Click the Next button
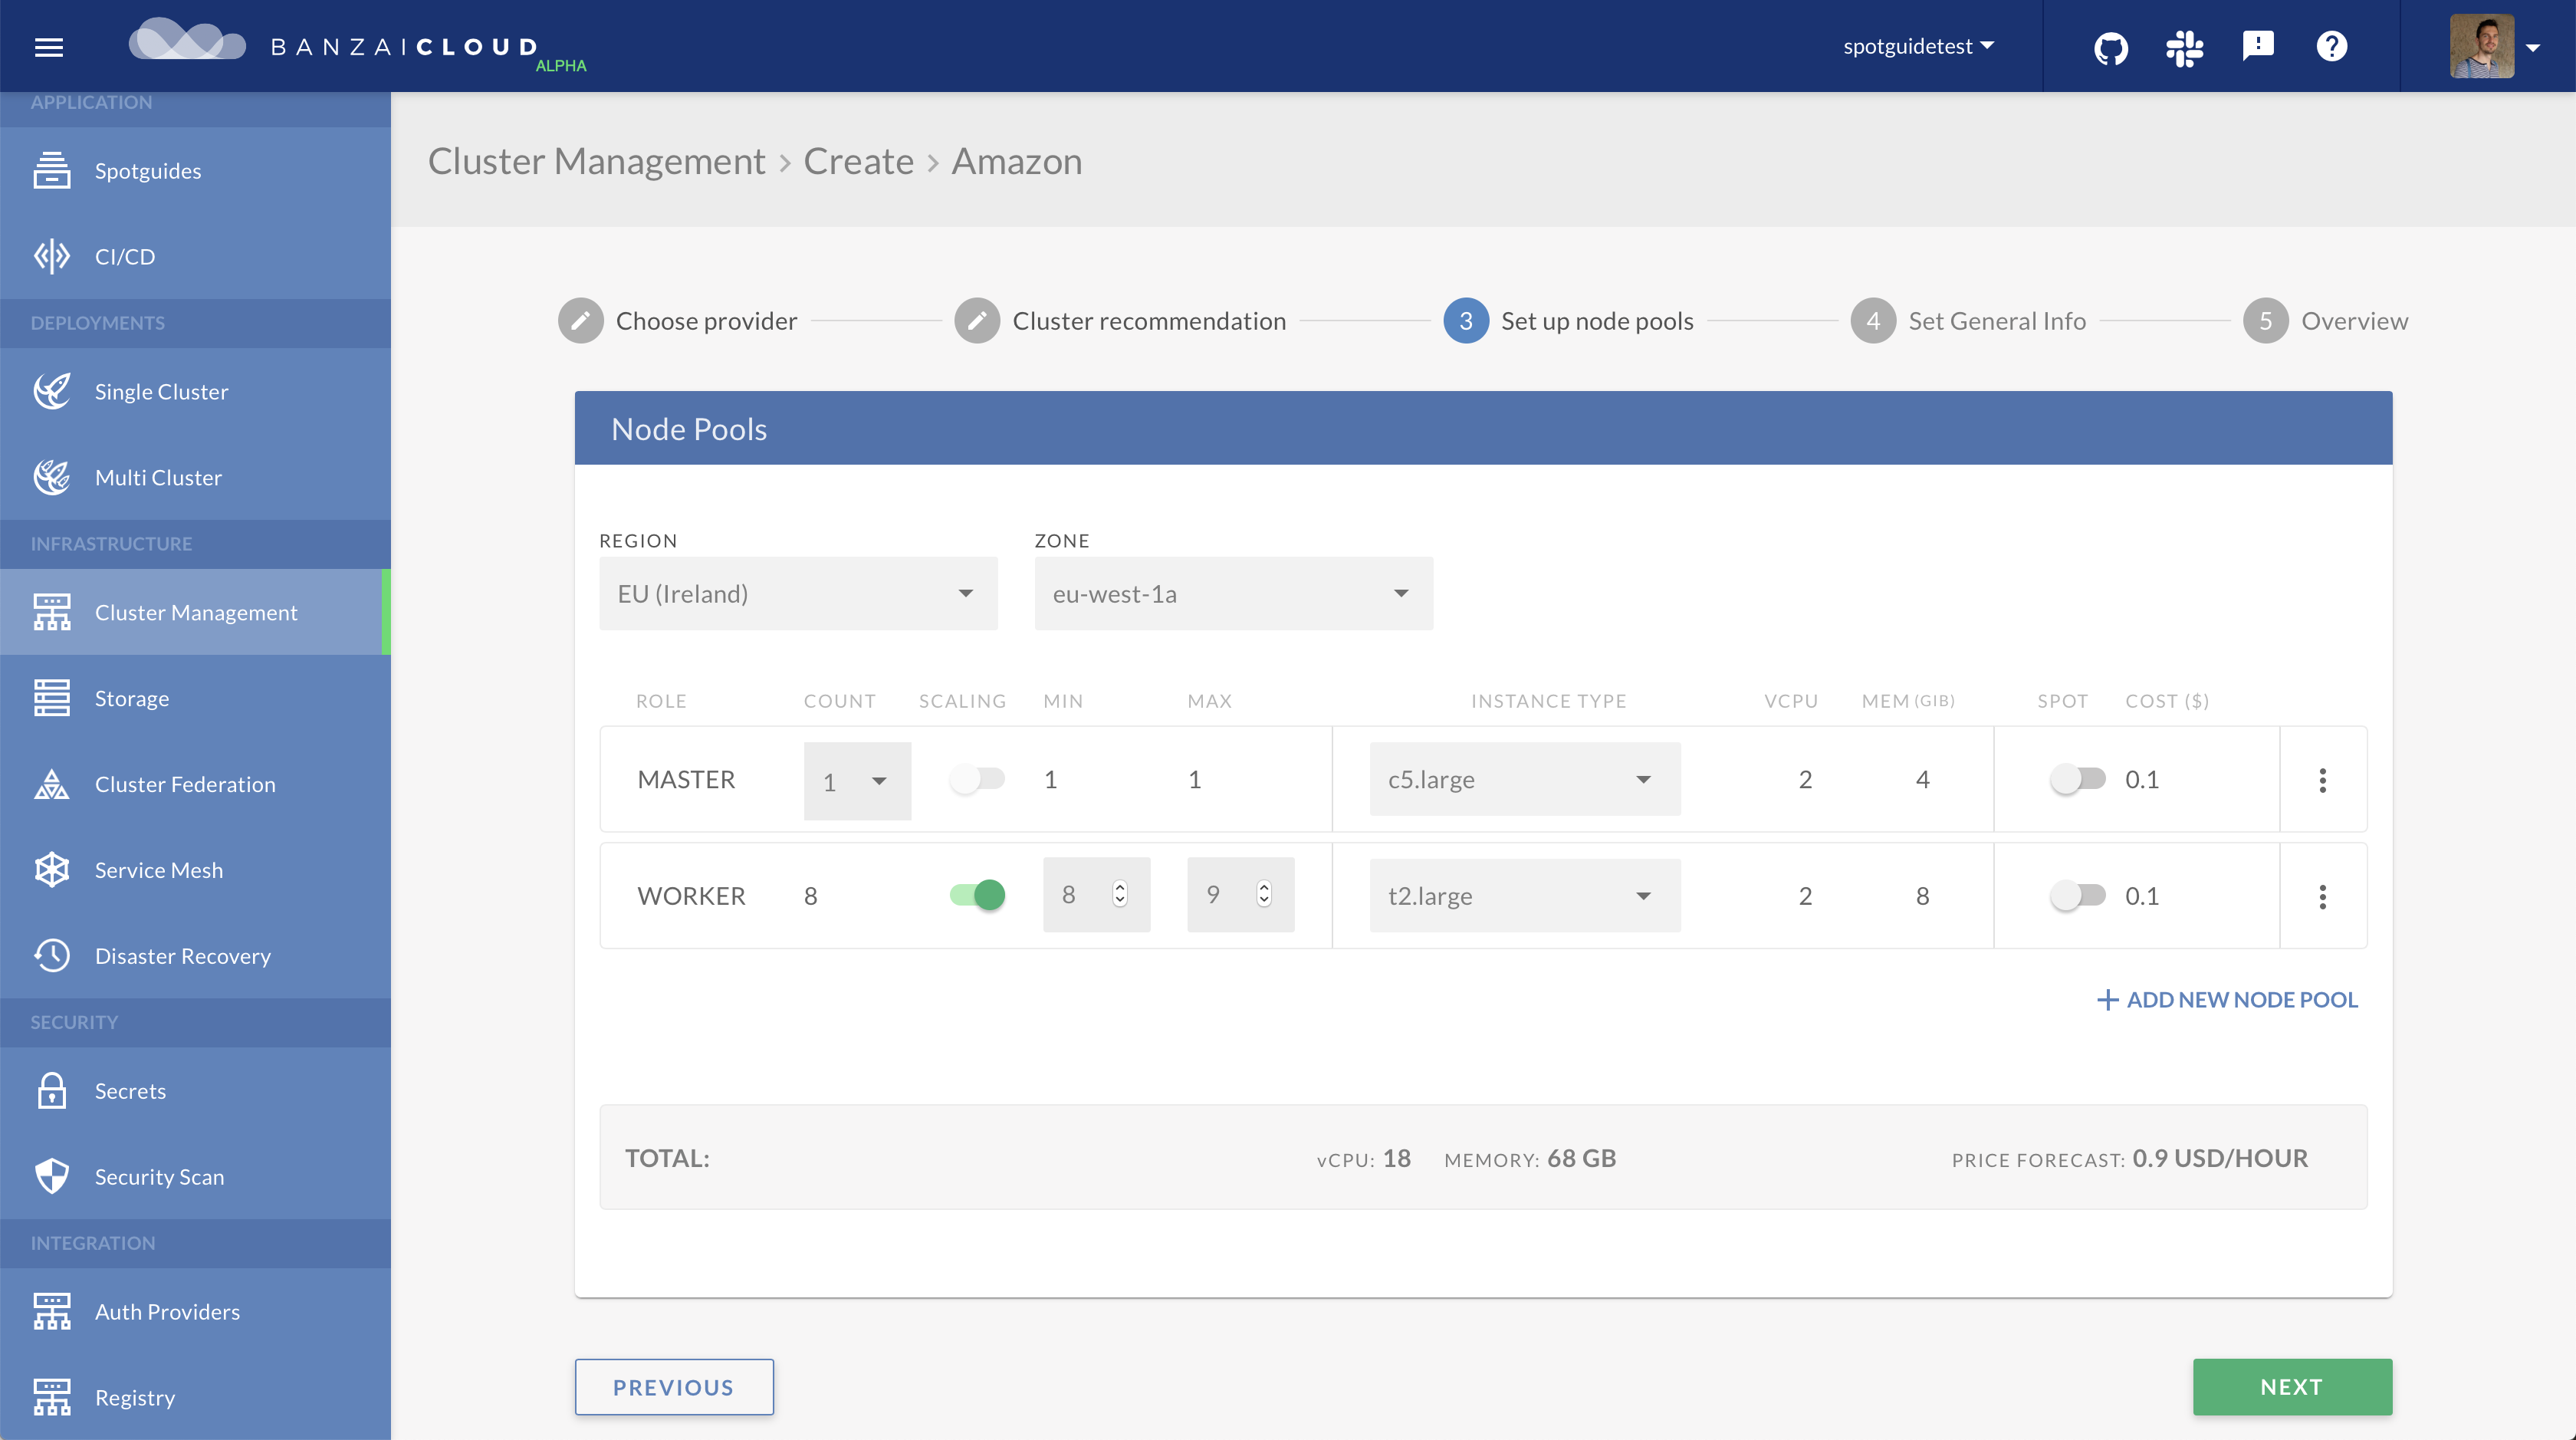 click(2292, 1387)
